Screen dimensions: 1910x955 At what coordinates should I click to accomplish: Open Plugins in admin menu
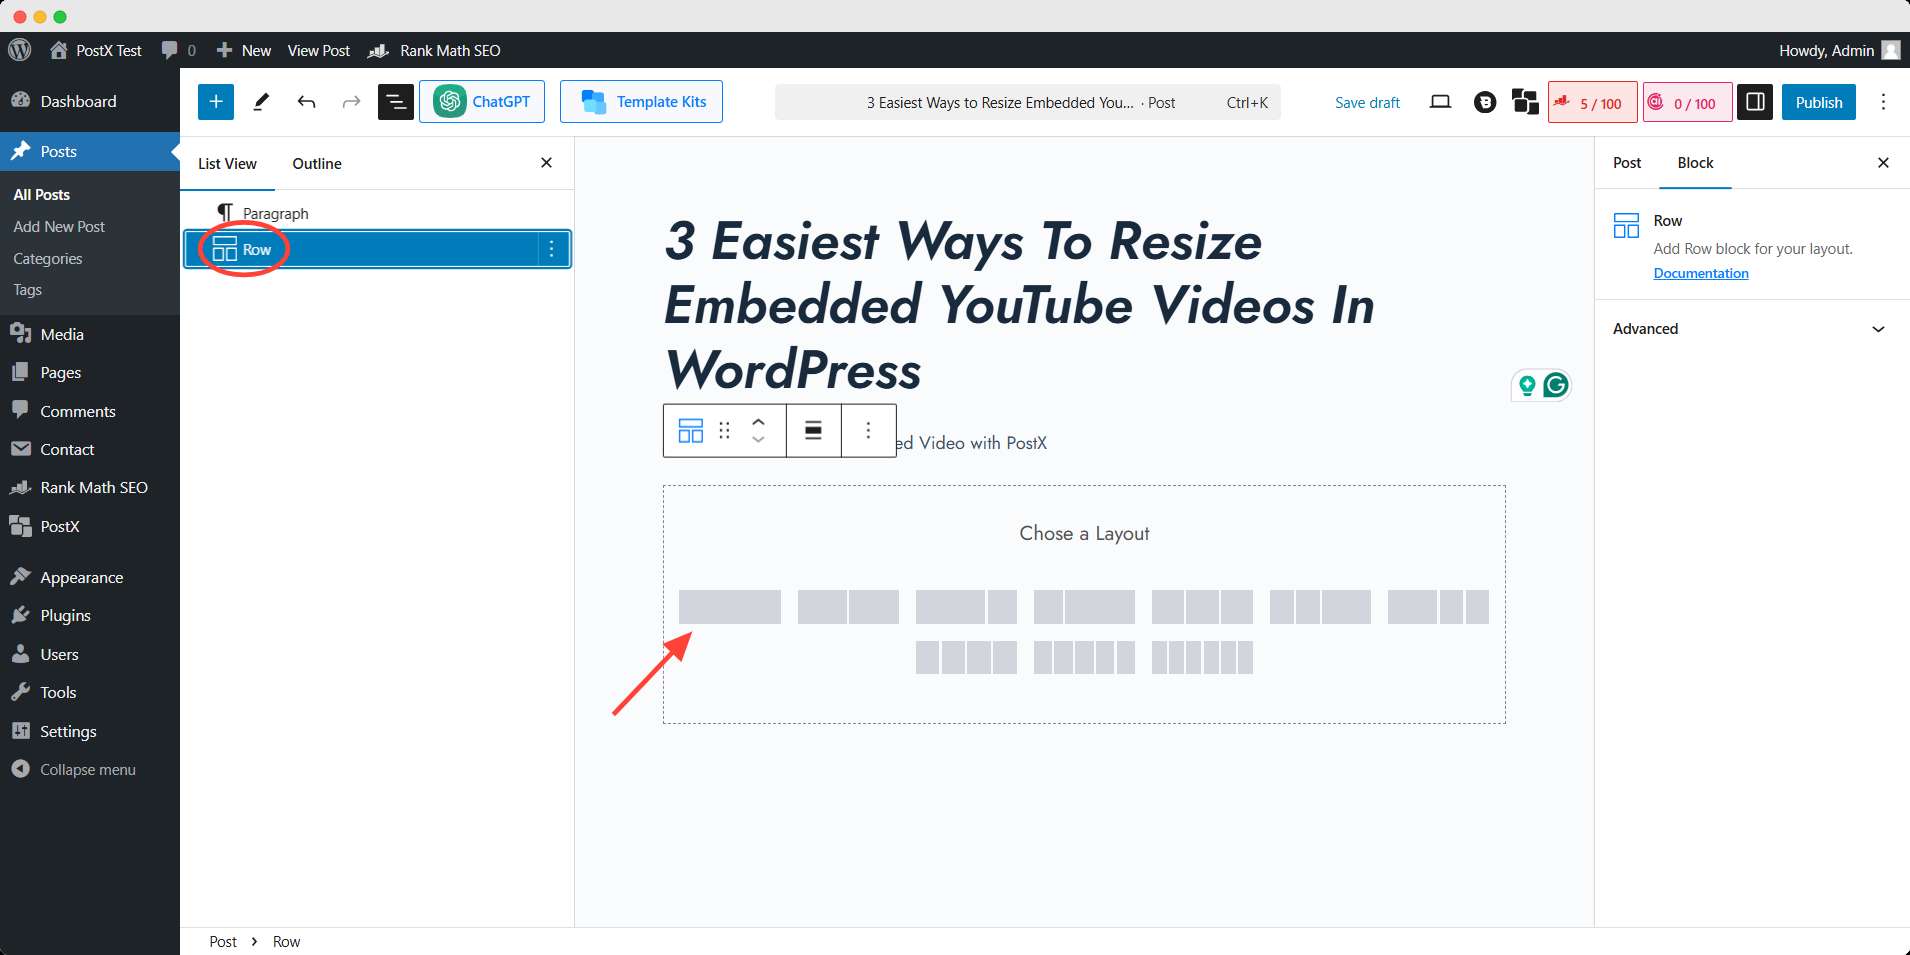(90, 616)
